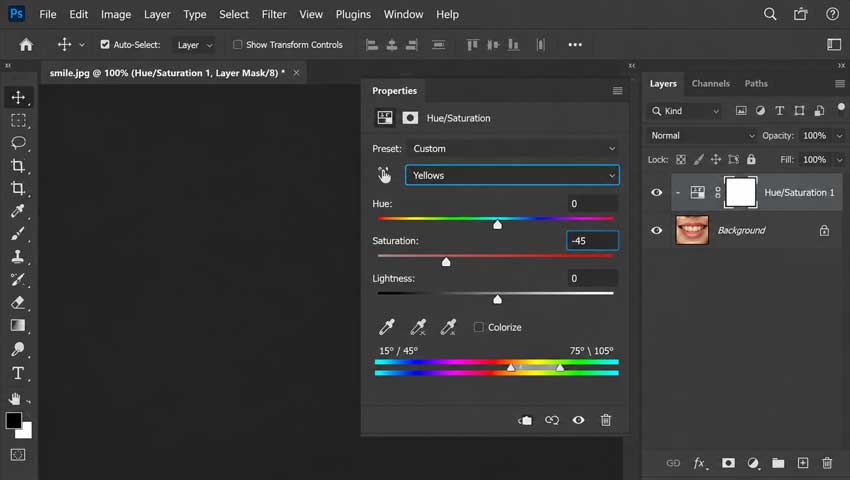Screen dimensions: 850x480
Task: Delete the adjustment layer from Properties panel
Action: tap(606, 420)
